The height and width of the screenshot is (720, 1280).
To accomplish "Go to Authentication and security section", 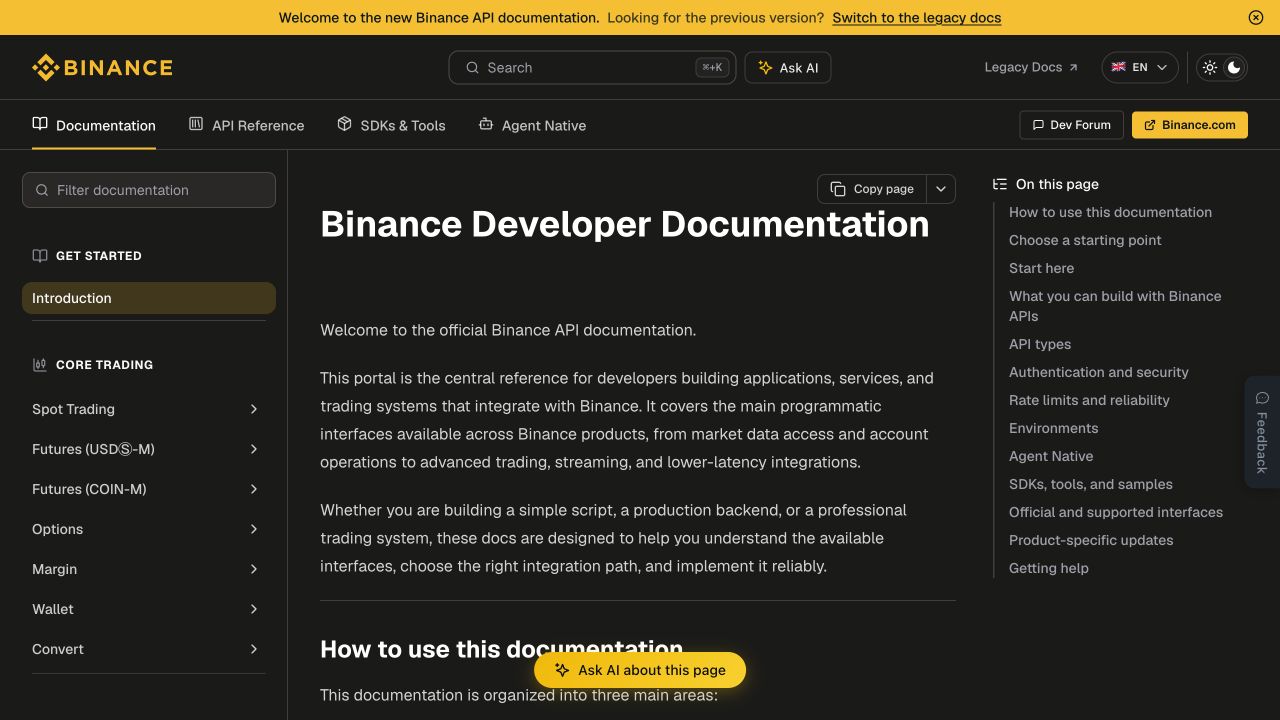I will [1099, 372].
